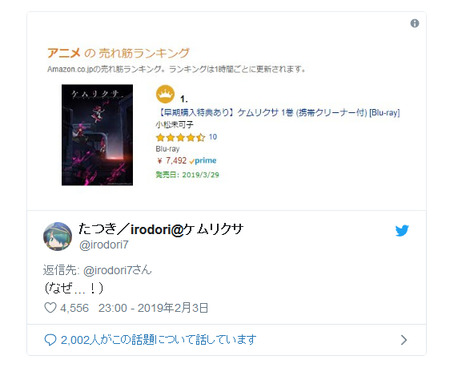Viewport: 450px width, 368px height.
Task: Click the info icon at top right
Action: [414, 23]
